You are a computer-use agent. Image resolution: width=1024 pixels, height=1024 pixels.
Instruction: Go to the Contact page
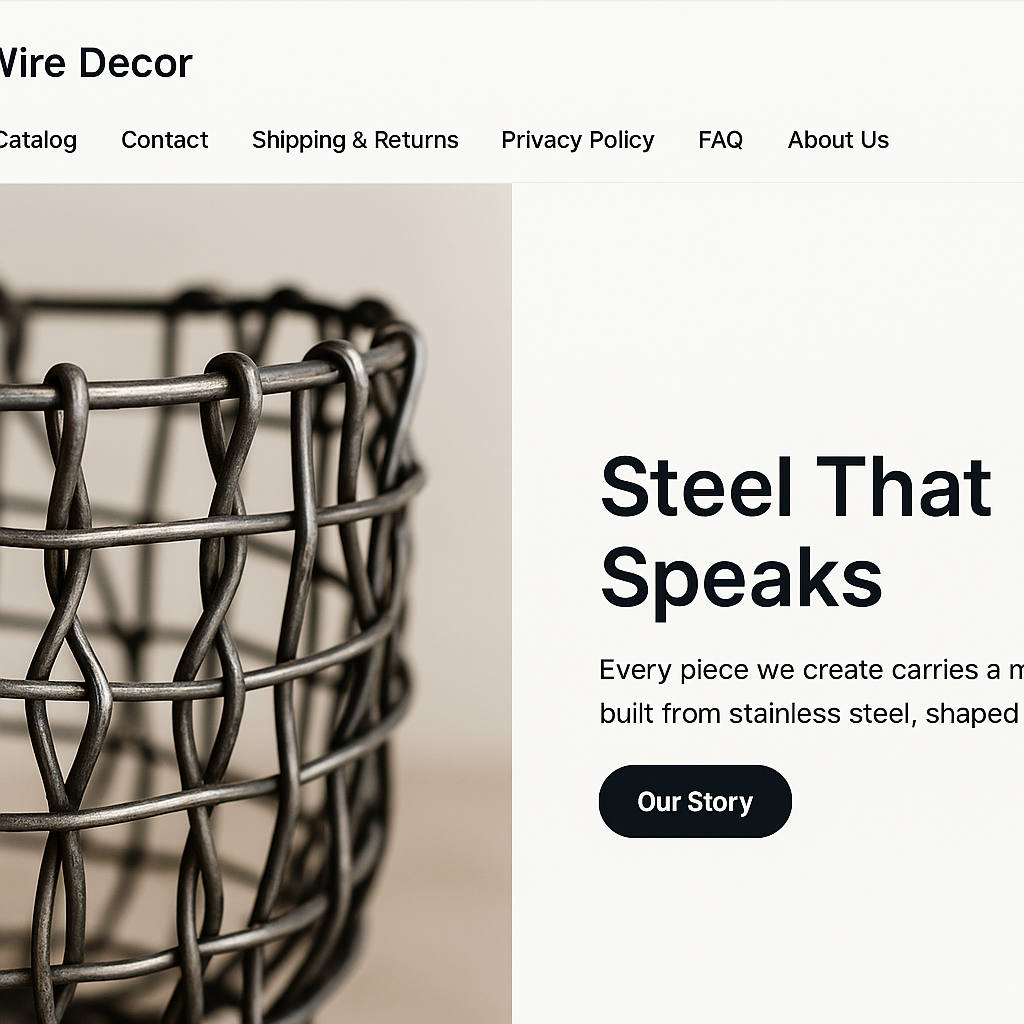click(x=165, y=140)
